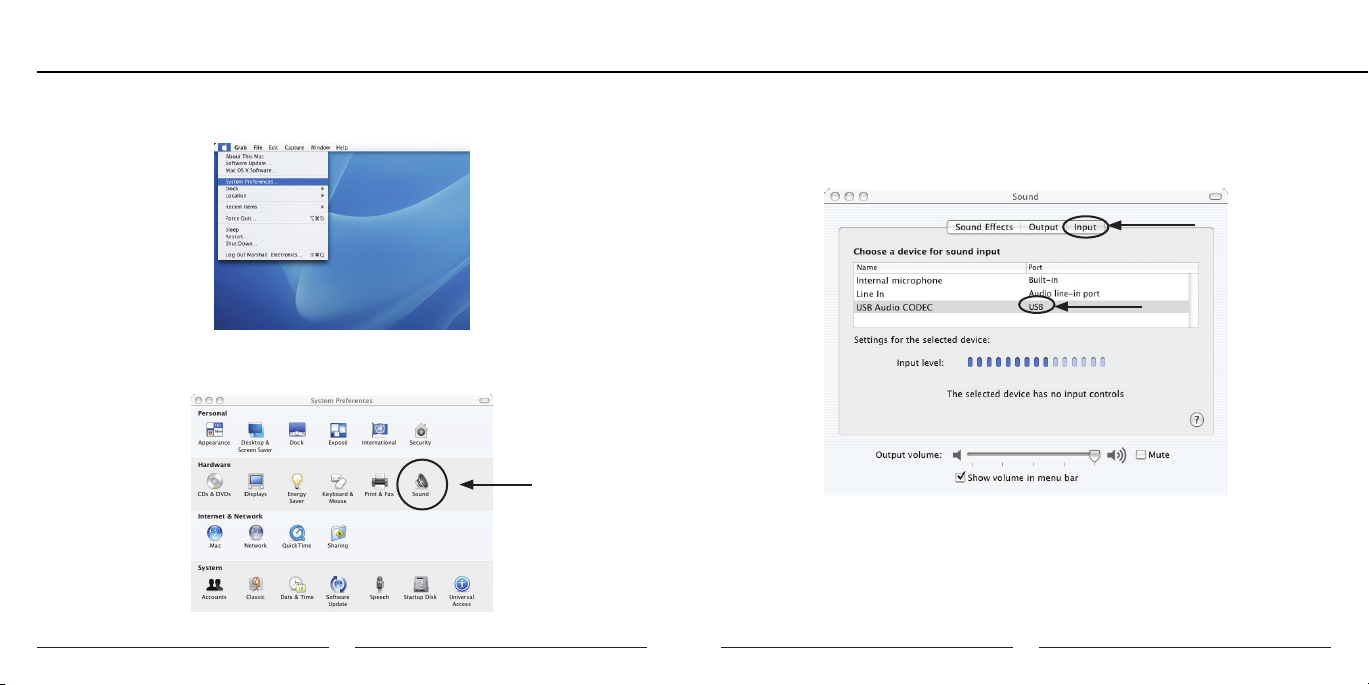Image resolution: width=1369 pixels, height=685 pixels.
Task: Open the Help menu
Action: (342, 147)
